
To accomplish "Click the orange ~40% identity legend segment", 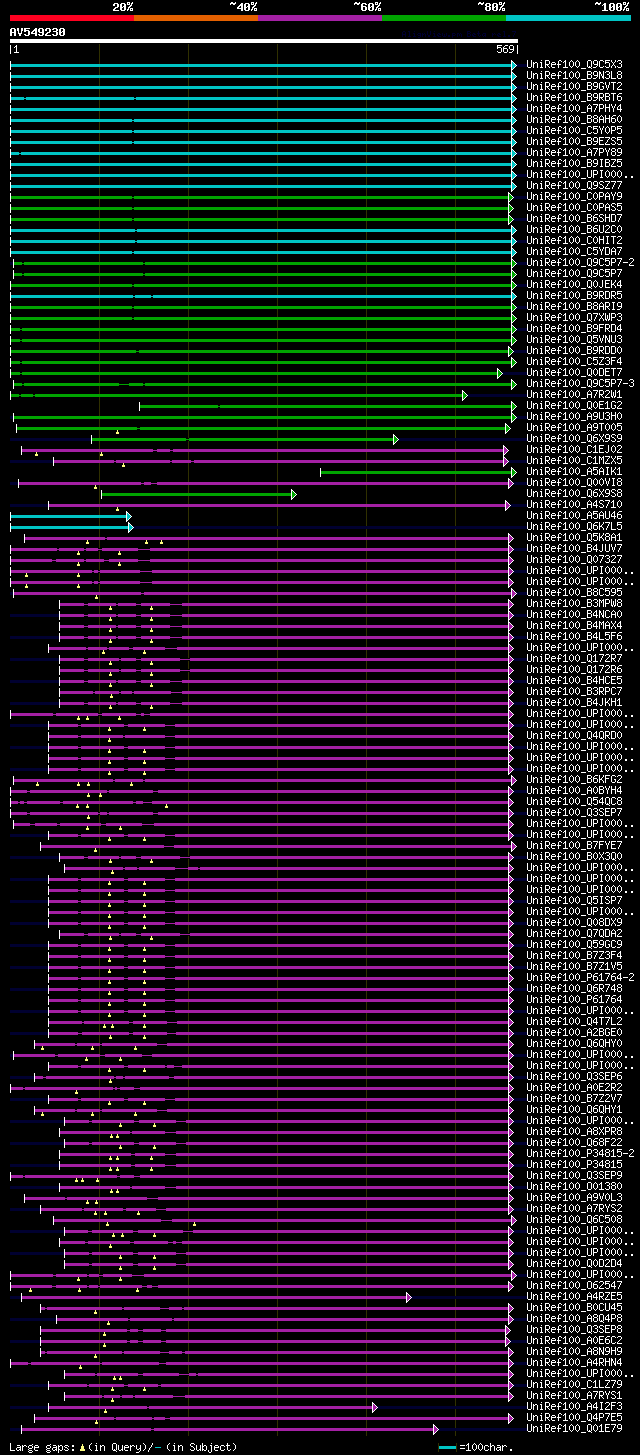I will [x=196, y=17].
